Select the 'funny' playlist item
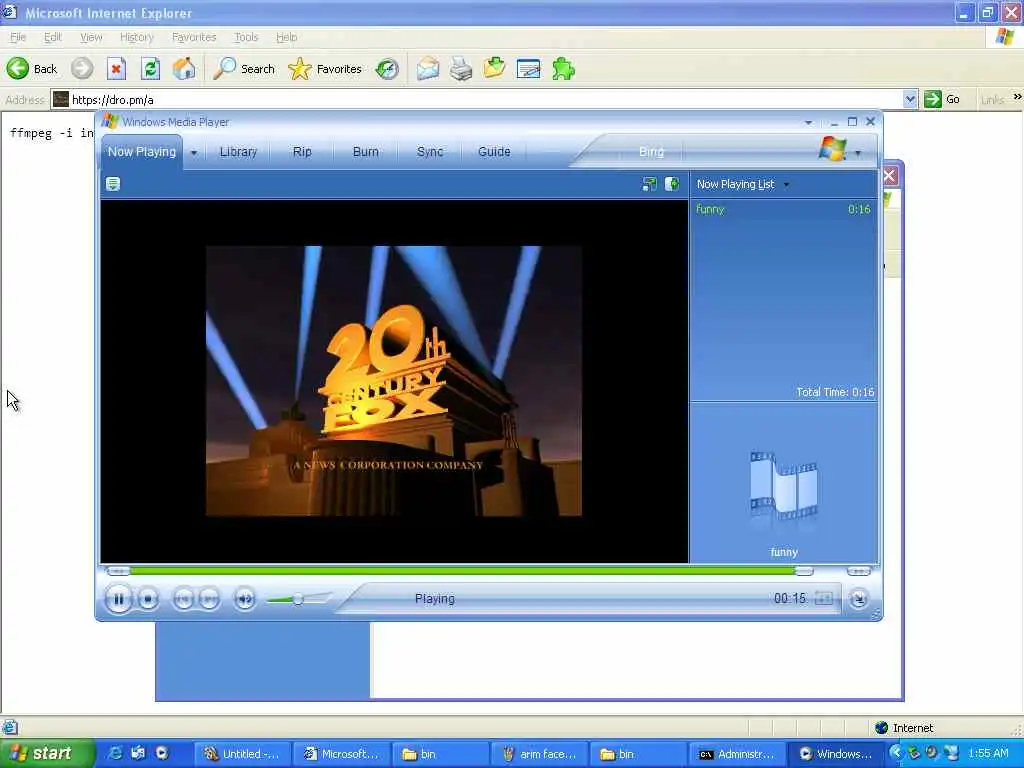Viewport: 1024px width, 768px height. pos(783,209)
